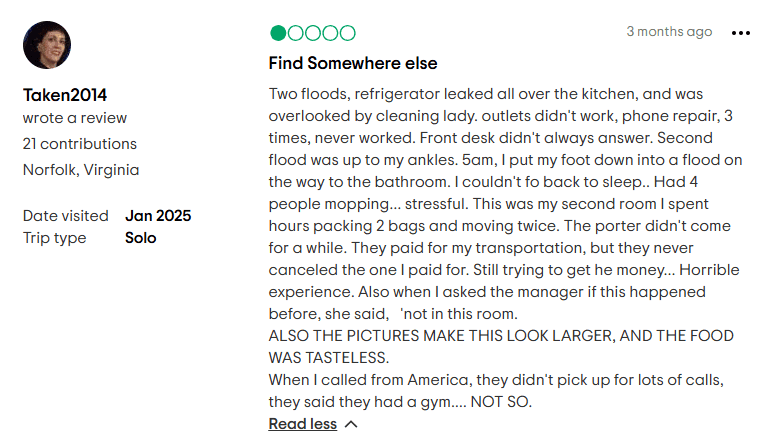This screenshot has height=443, width=783.
Task: Open the three-dot more options menu
Action: [741, 33]
